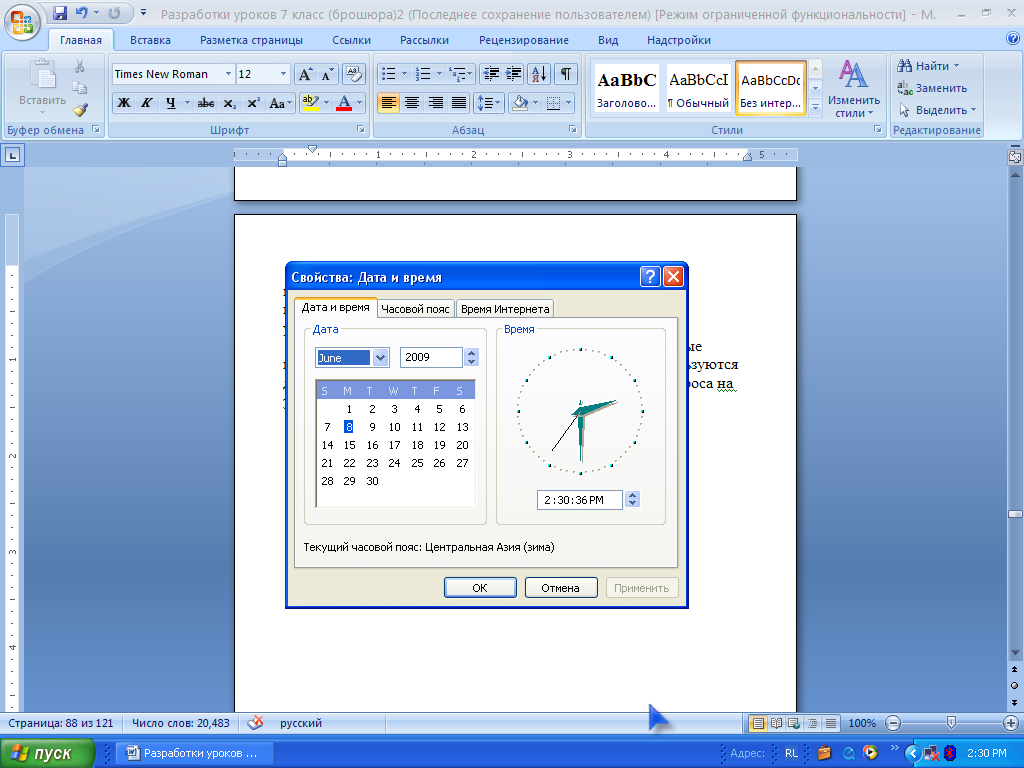Viewport: 1024px width, 768px height.
Task: Click the Clear Formatting eraser icon
Action: [x=354, y=74]
